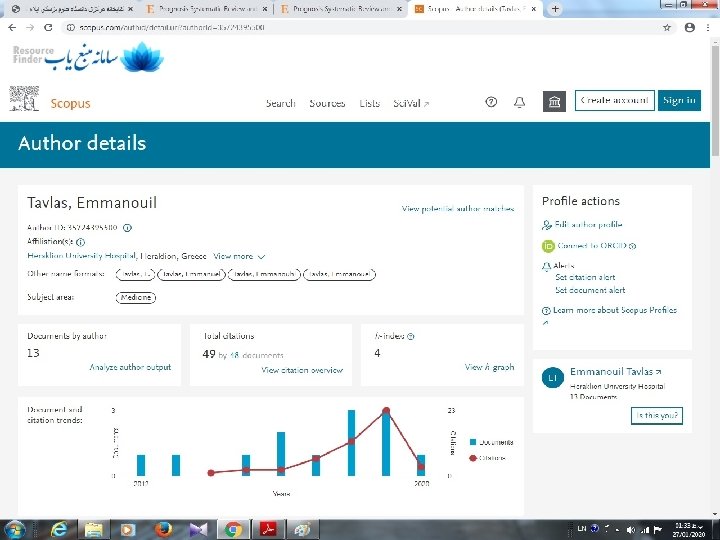Open the Lists menu item
This screenshot has height=540, width=720.
[x=369, y=103]
